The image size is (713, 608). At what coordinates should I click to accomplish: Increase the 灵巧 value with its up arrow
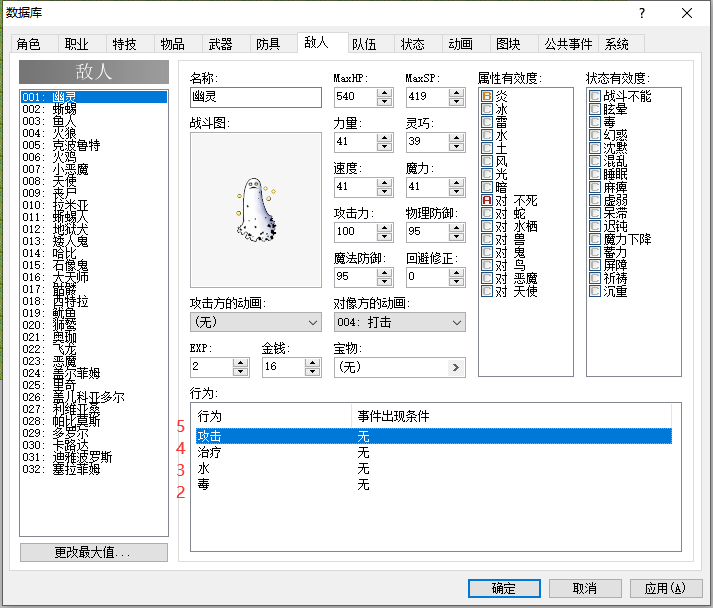click(x=456, y=138)
